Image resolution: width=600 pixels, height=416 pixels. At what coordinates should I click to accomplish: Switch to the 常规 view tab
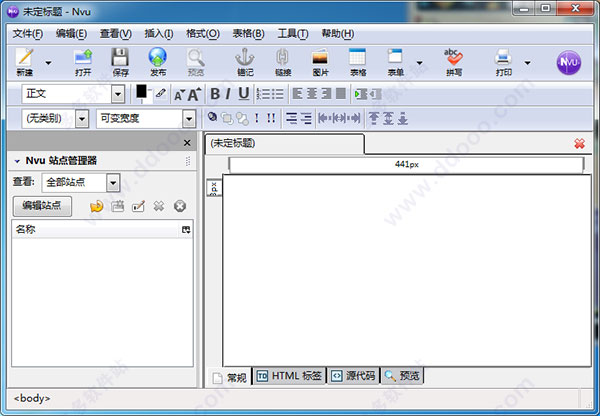point(229,377)
